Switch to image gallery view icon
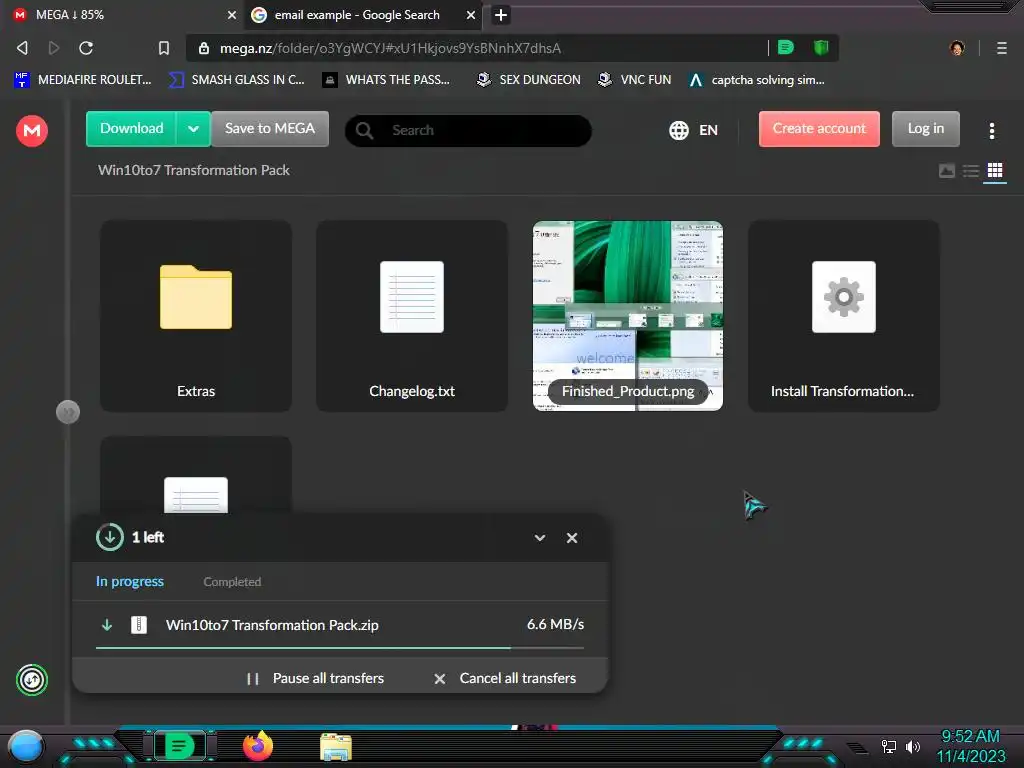The image size is (1024, 768). point(946,170)
